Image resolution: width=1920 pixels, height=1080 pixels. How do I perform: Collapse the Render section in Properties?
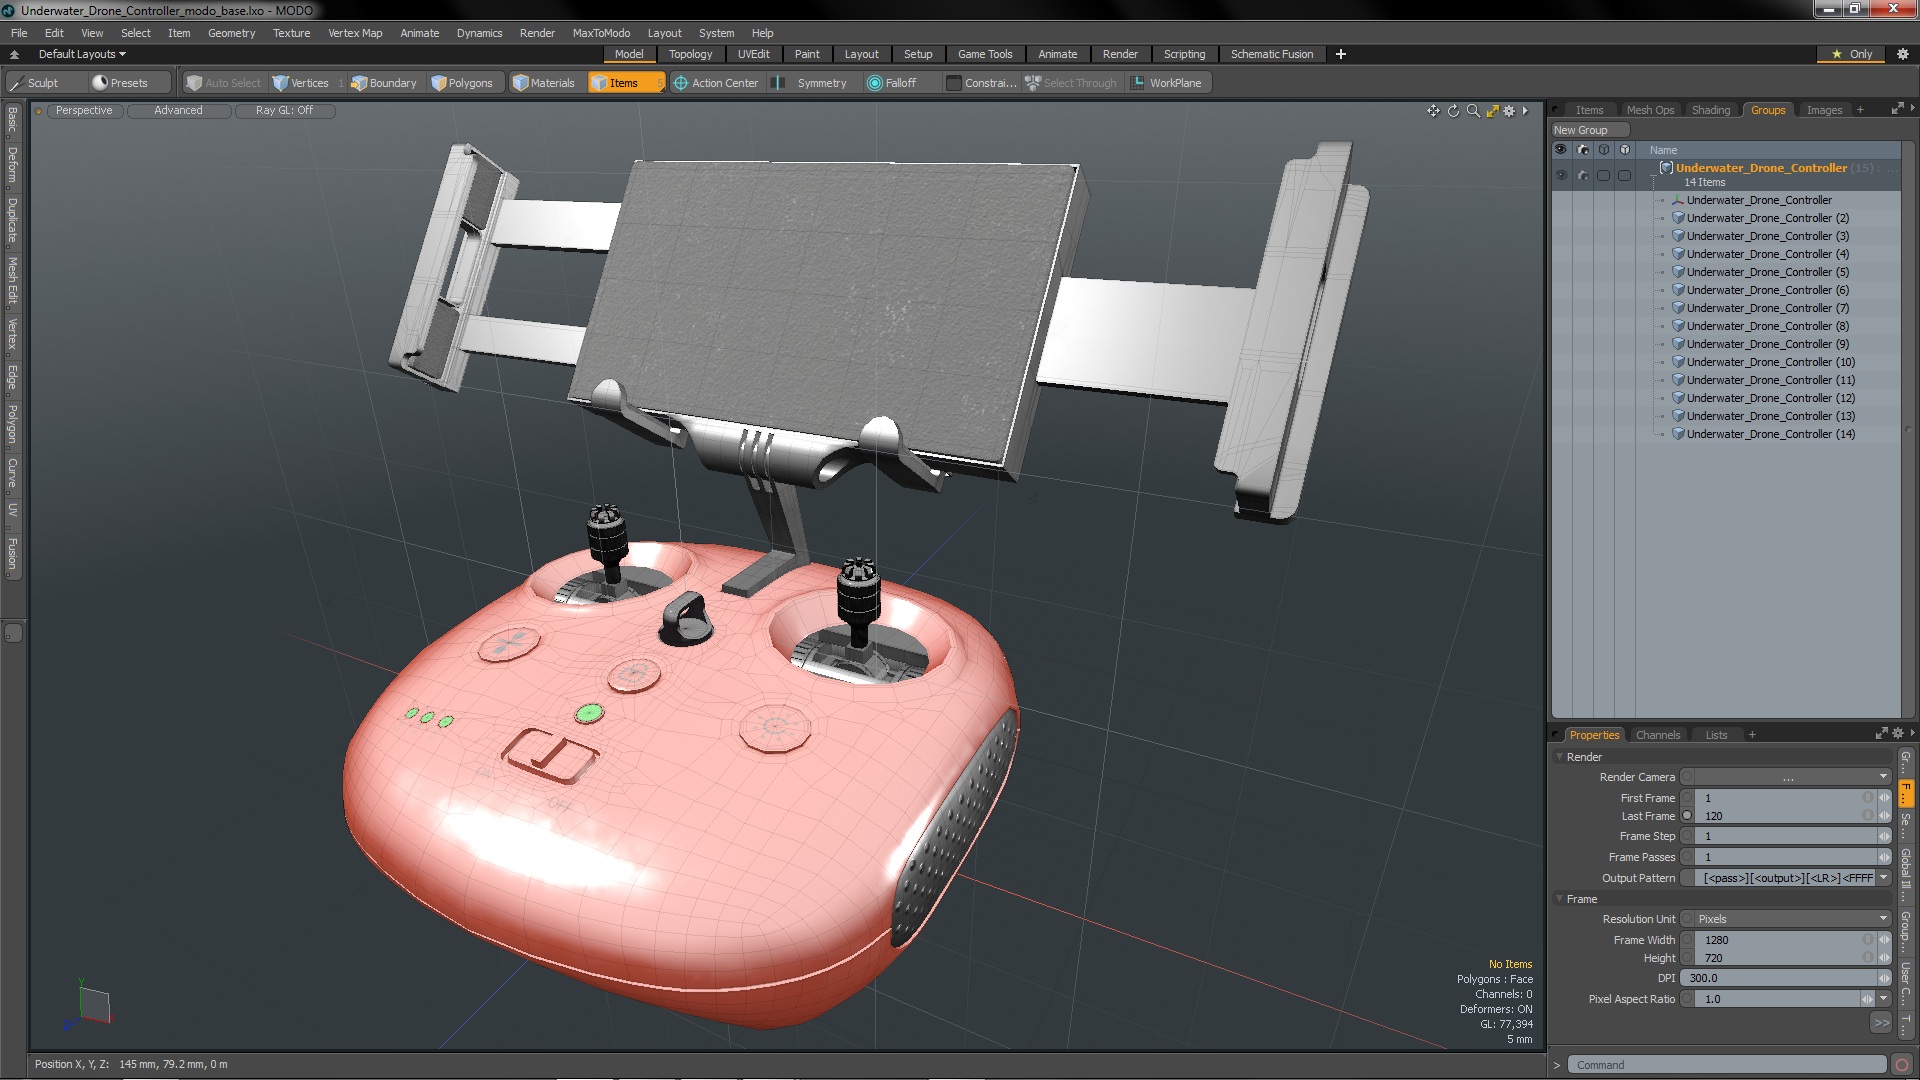click(x=1560, y=757)
